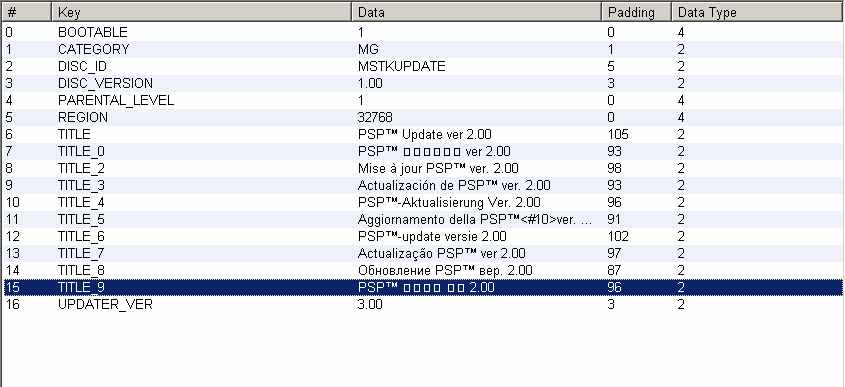Click padding value 105
Viewport: 845px width, 387px height.
pos(618,134)
